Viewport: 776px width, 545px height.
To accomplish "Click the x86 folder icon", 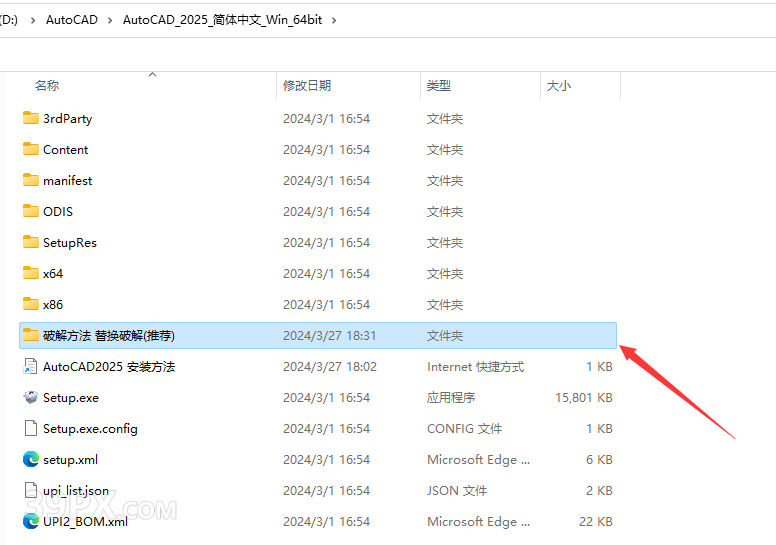I will (31, 304).
